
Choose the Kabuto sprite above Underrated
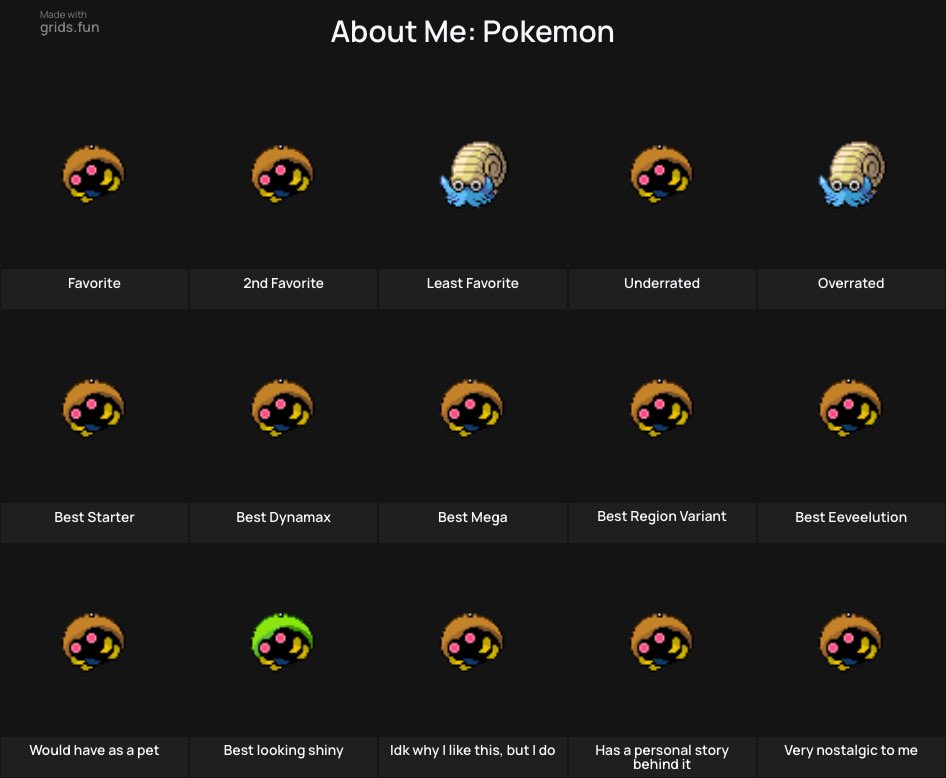point(662,174)
